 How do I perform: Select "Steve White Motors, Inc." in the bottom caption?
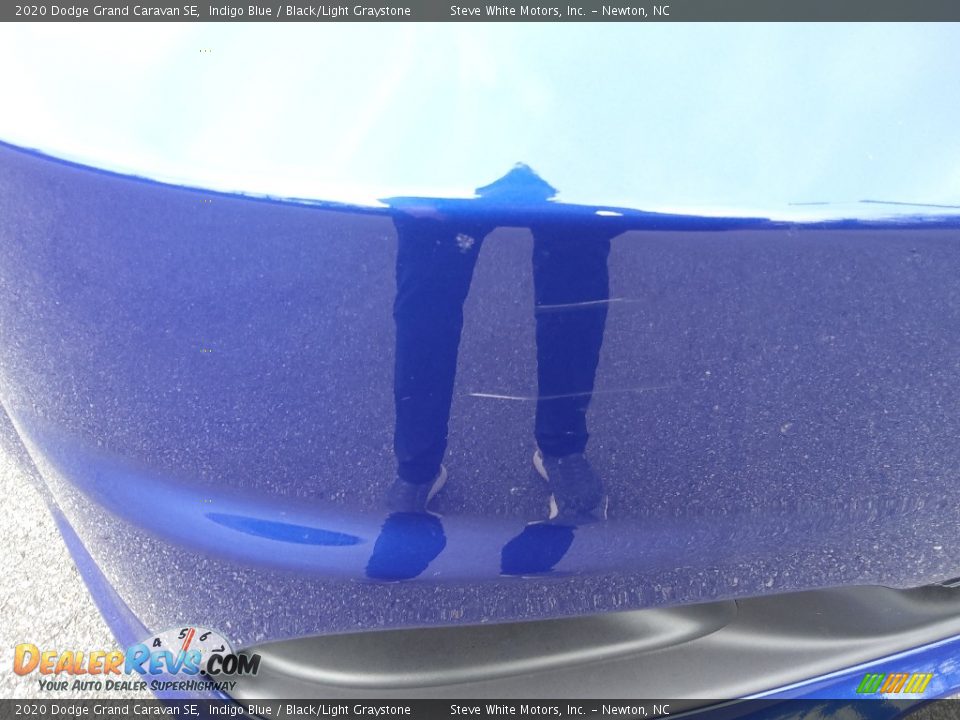pyautogui.click(x=517, y=710)
